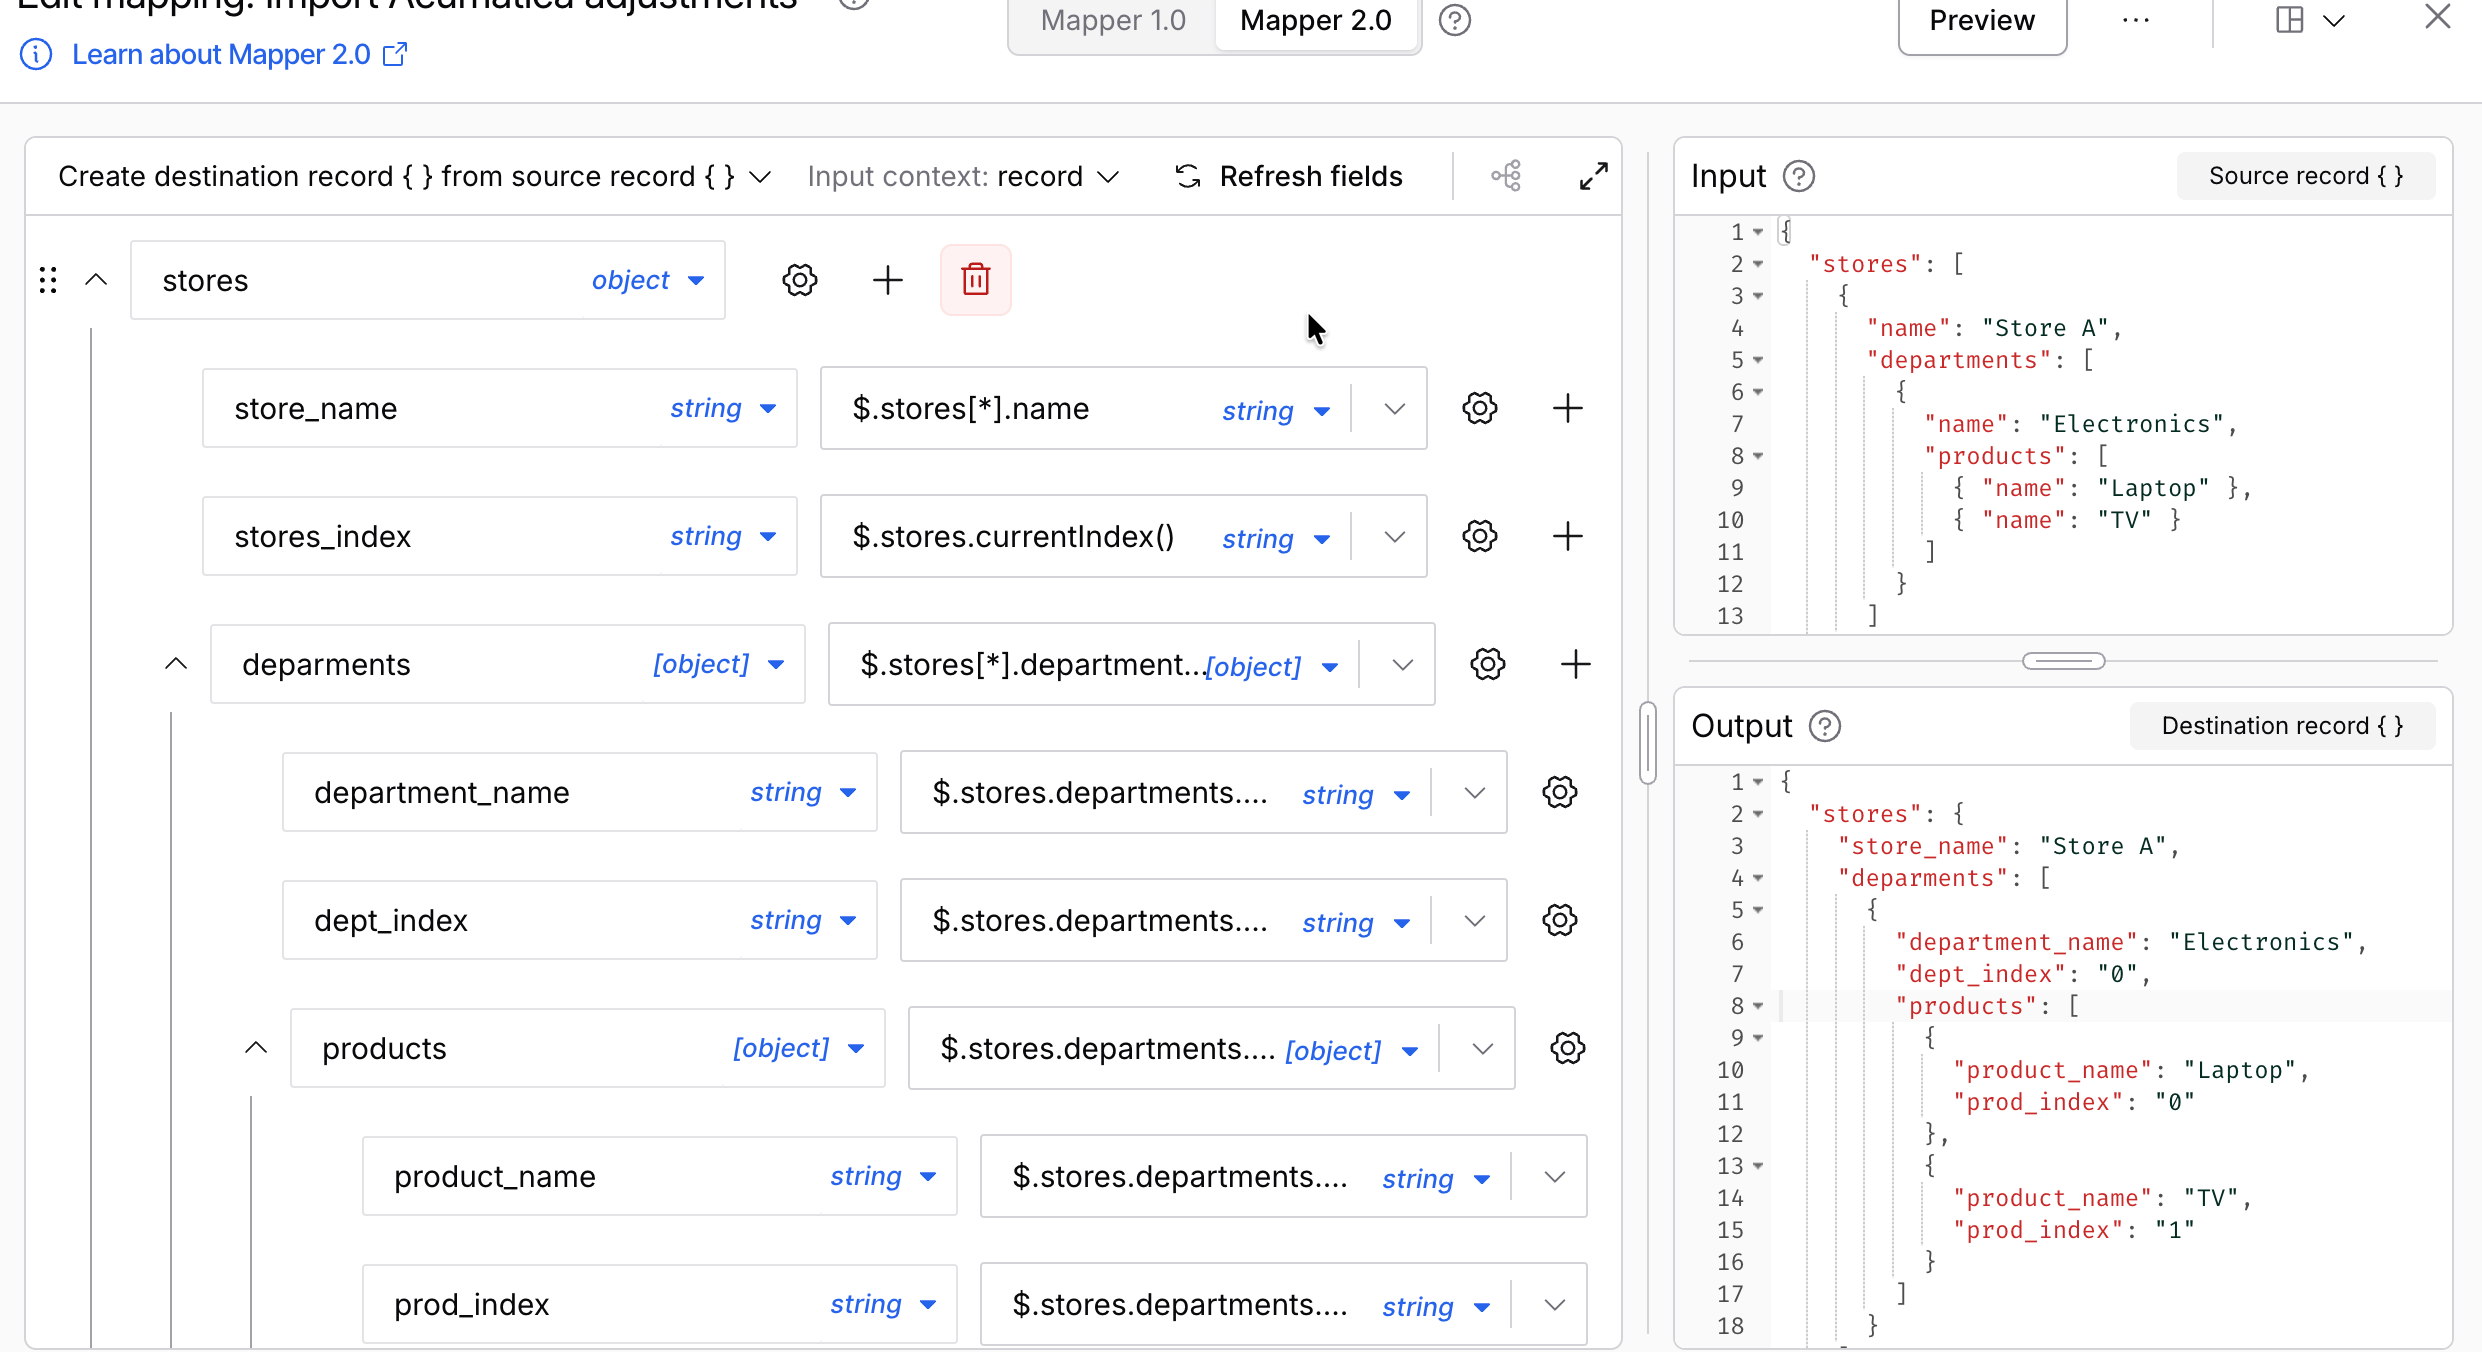Image resolution: width=2482 pixels, height=1352 pixels.
Task: Click the plus icon beside deparments row
Action: (x=1575, y=664)
